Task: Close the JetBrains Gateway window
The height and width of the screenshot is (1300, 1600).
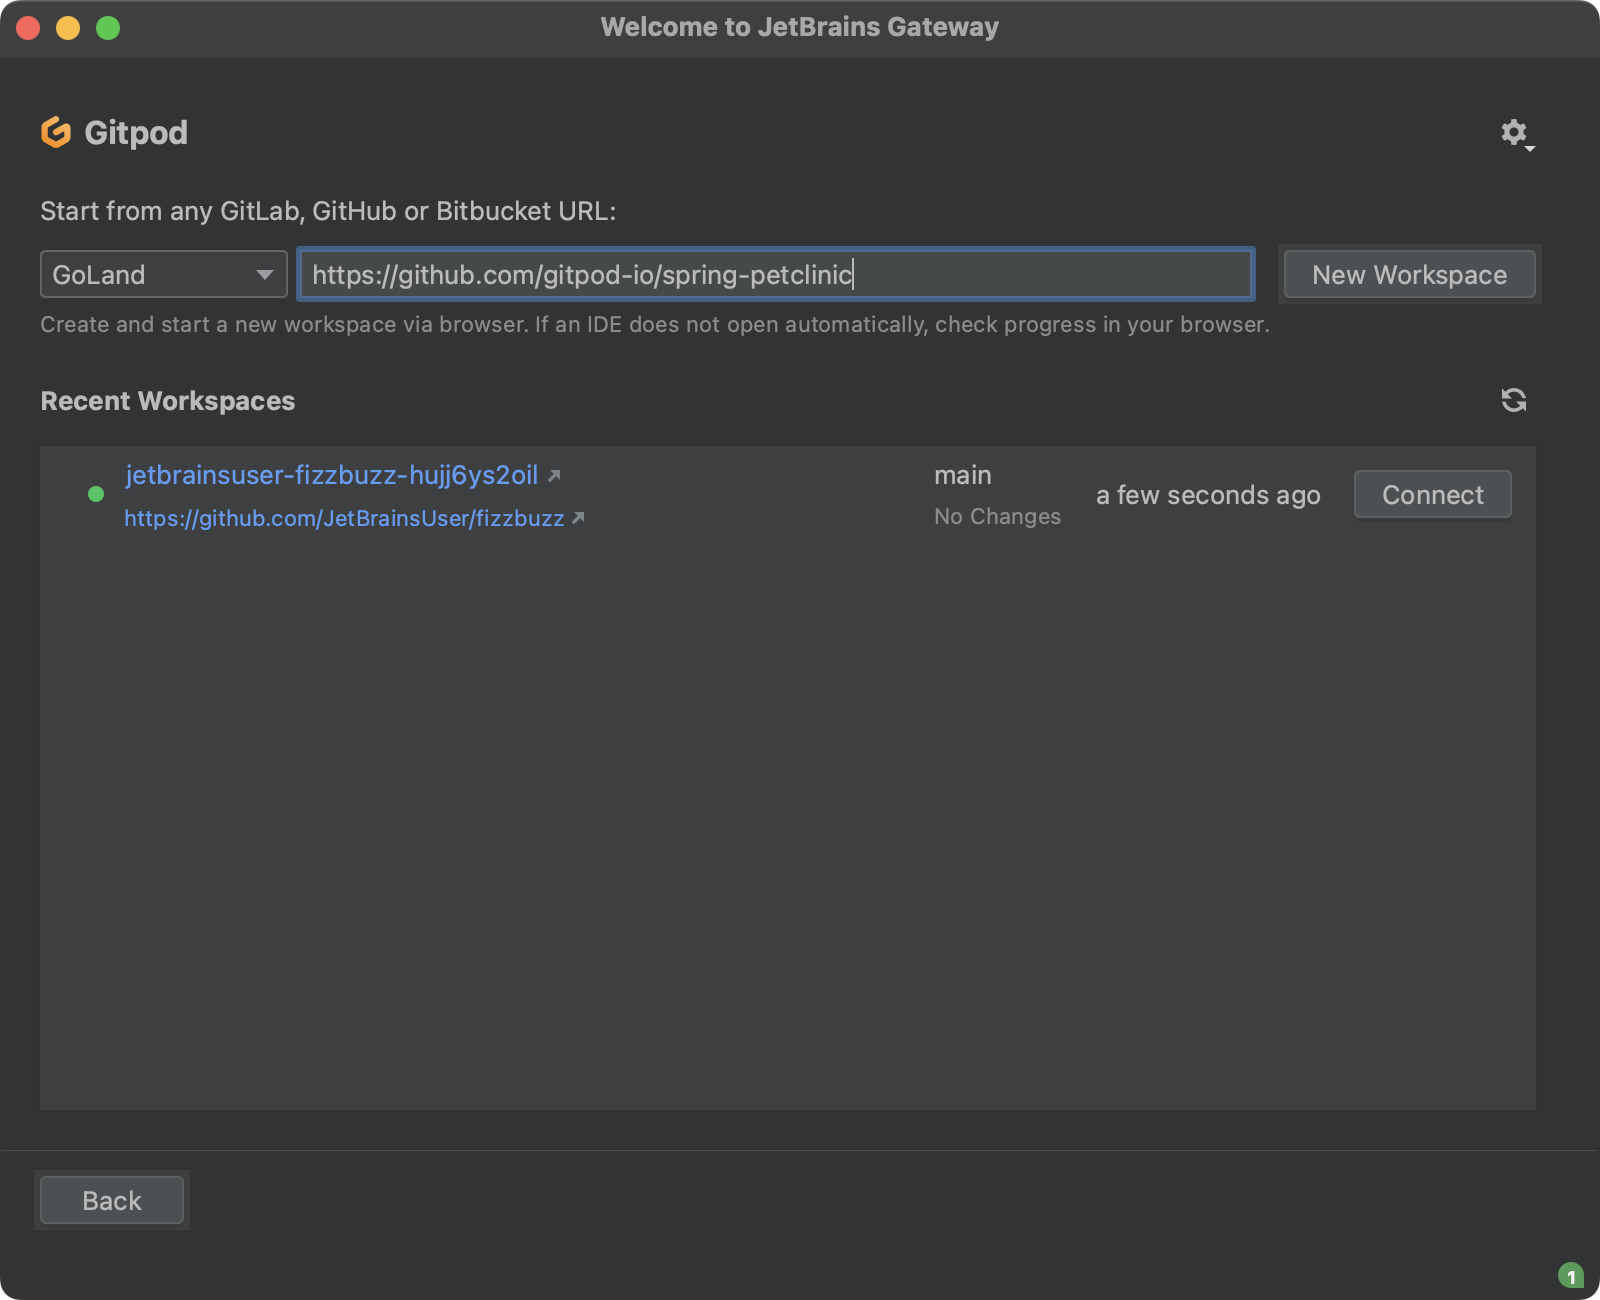Action: pos(28,28)
